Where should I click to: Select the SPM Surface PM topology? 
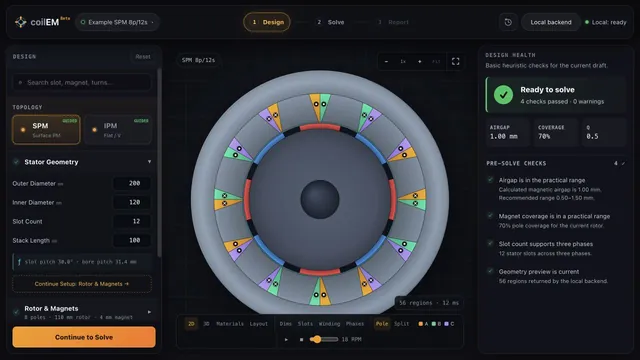pos(46,130)
